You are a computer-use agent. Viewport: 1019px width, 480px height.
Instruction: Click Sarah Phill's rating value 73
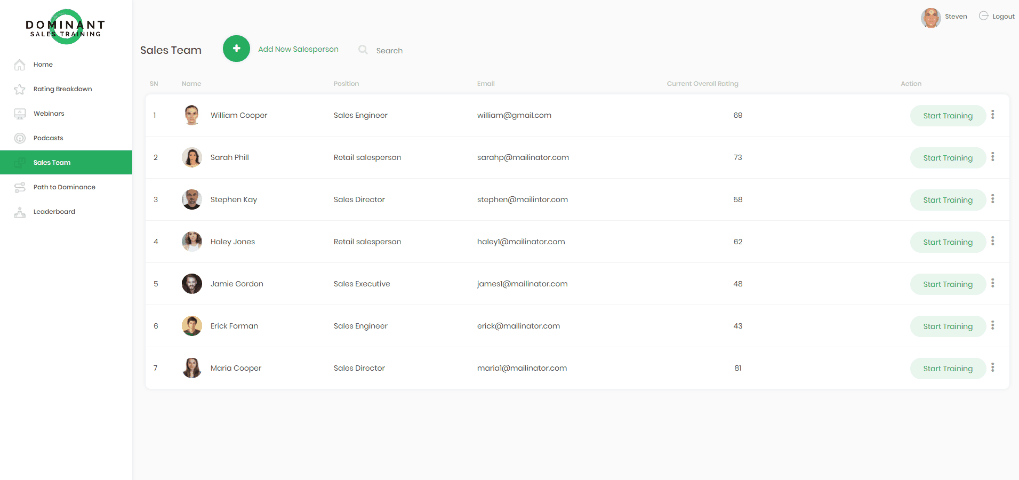pyautogui.click(x=738, y=158)
